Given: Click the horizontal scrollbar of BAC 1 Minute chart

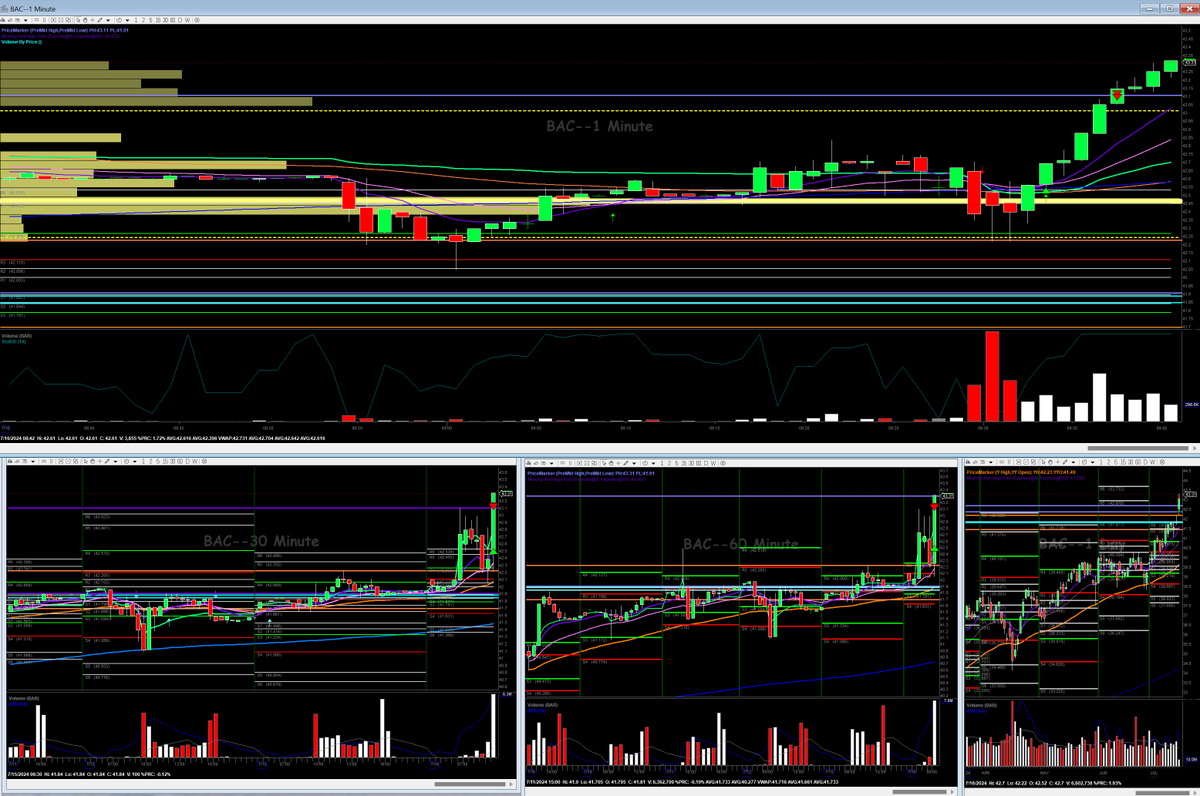Looking at the screenshot, I should click(1139, 447).
